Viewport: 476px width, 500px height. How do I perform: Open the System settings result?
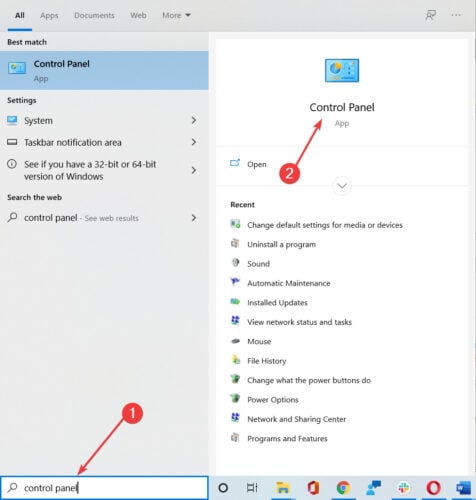(x=104, y=120)
